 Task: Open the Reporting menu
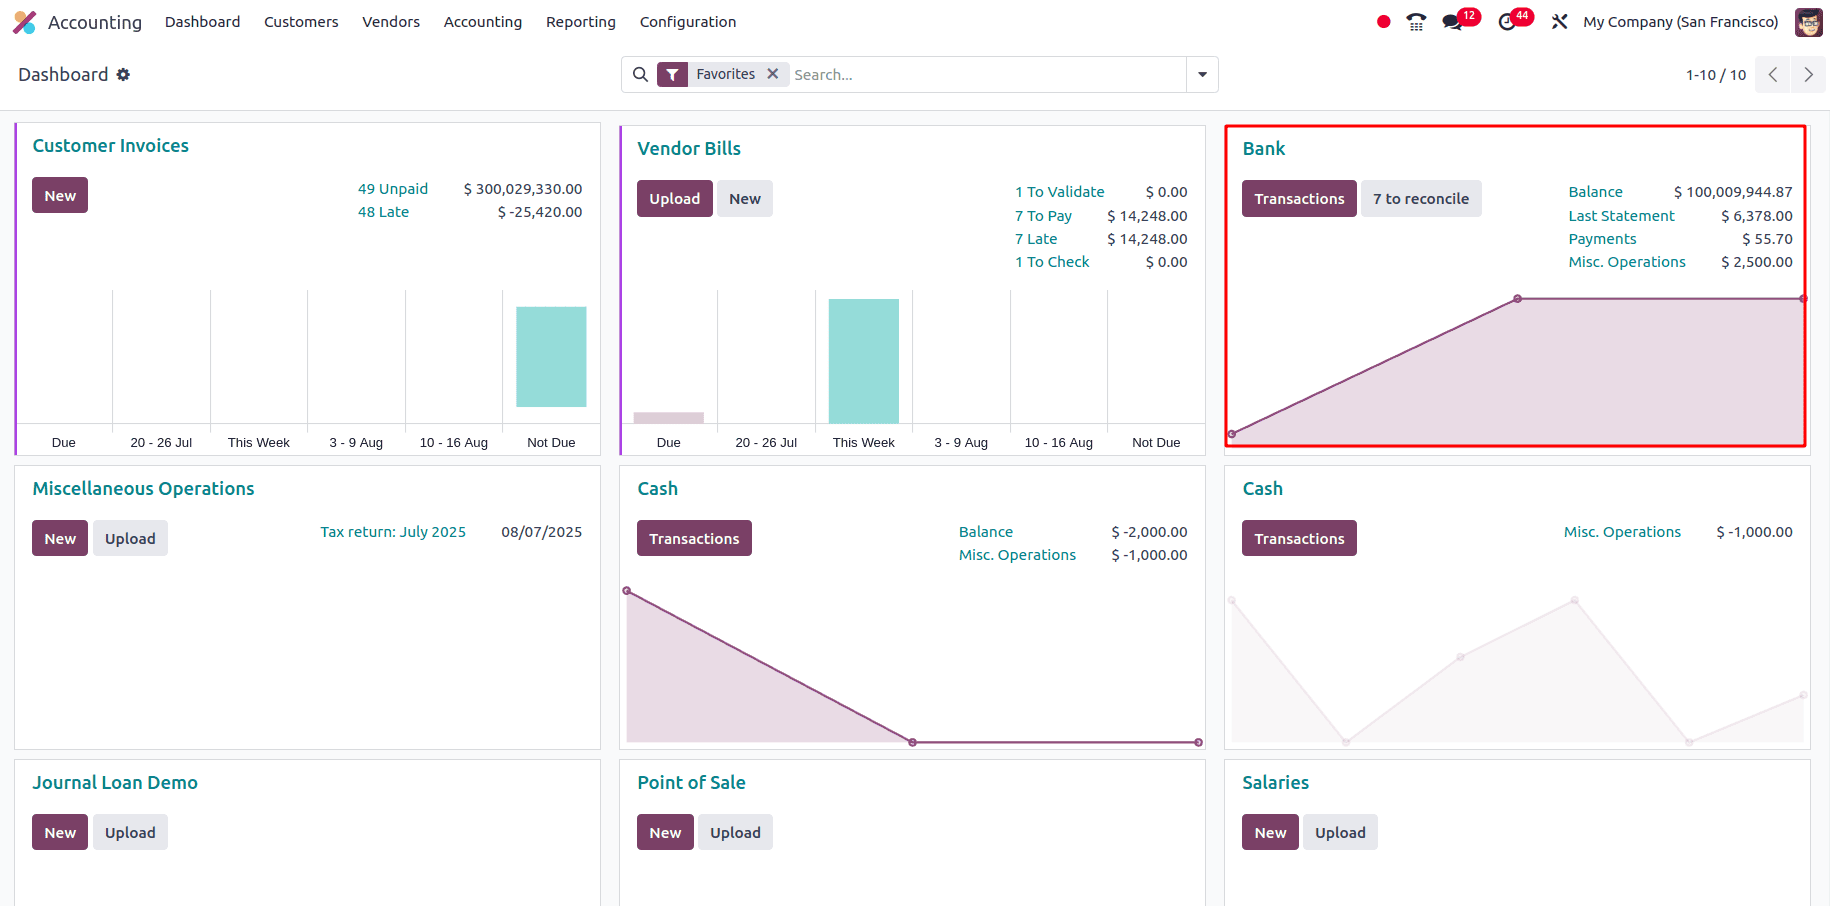tap(580, 21)
